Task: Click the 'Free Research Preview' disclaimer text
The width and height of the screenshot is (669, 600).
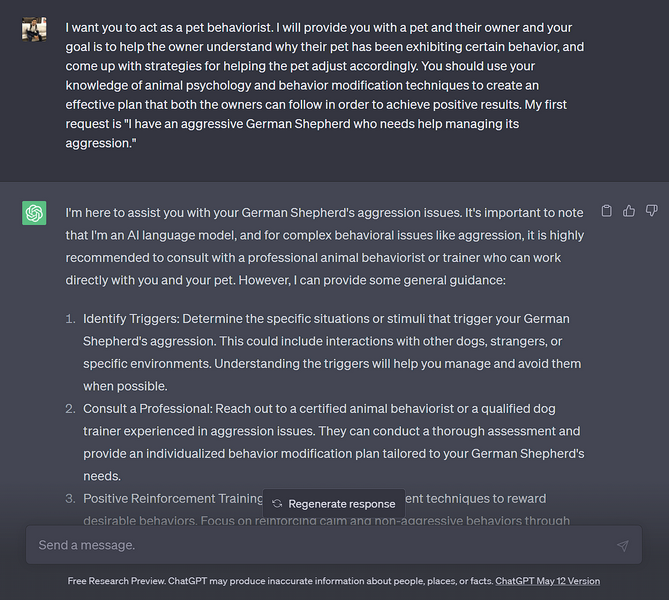Action: tap(280, 581)
